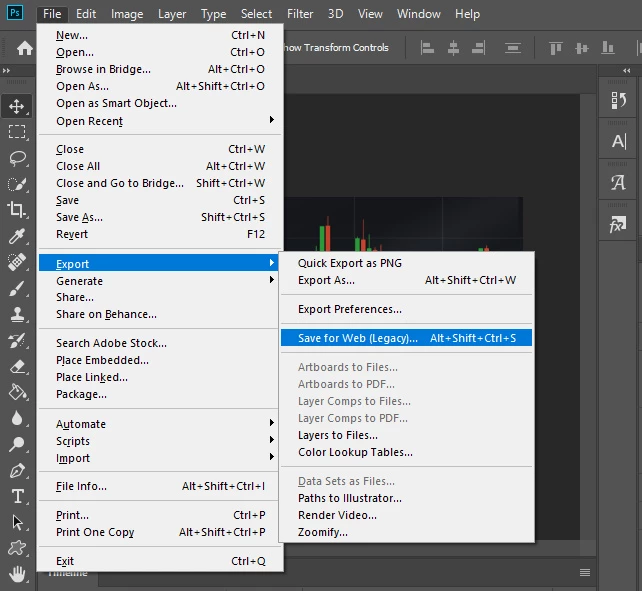Choose File Info...
This screenshot has width=642, height=591.
[x=160, y=486]
